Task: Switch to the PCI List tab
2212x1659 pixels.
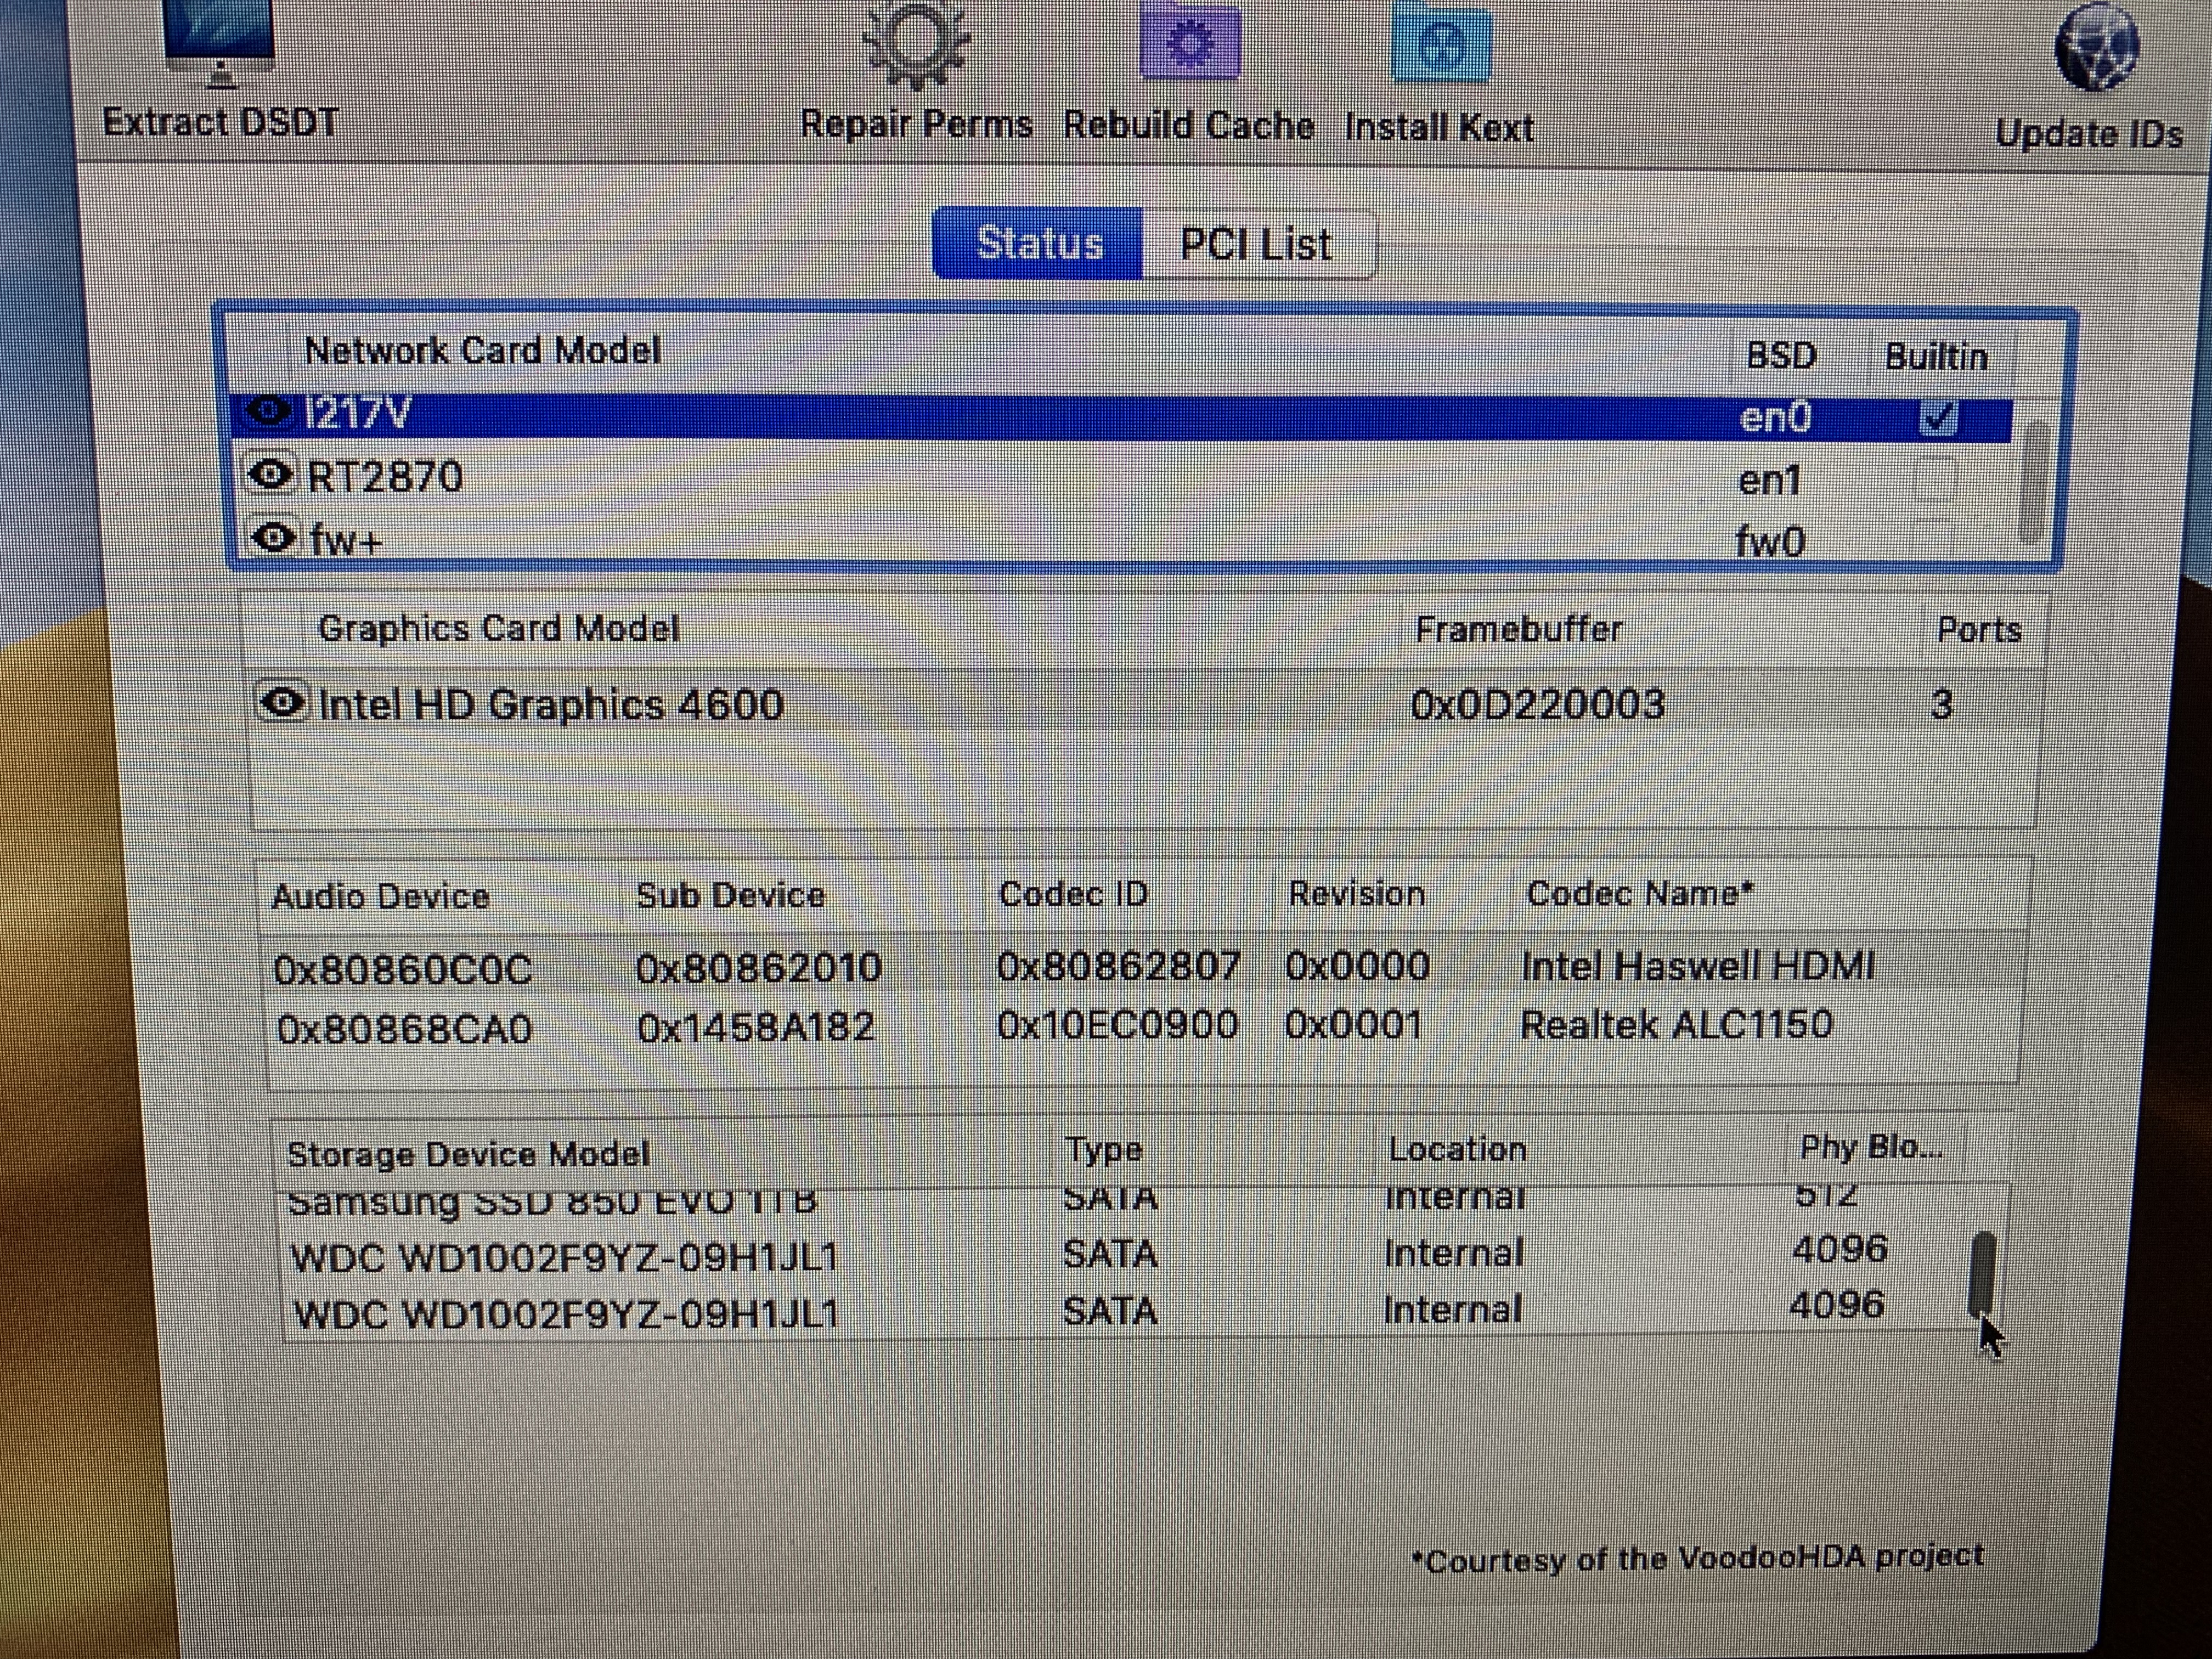Action: pyautogui.click(x=1256, y=245)
